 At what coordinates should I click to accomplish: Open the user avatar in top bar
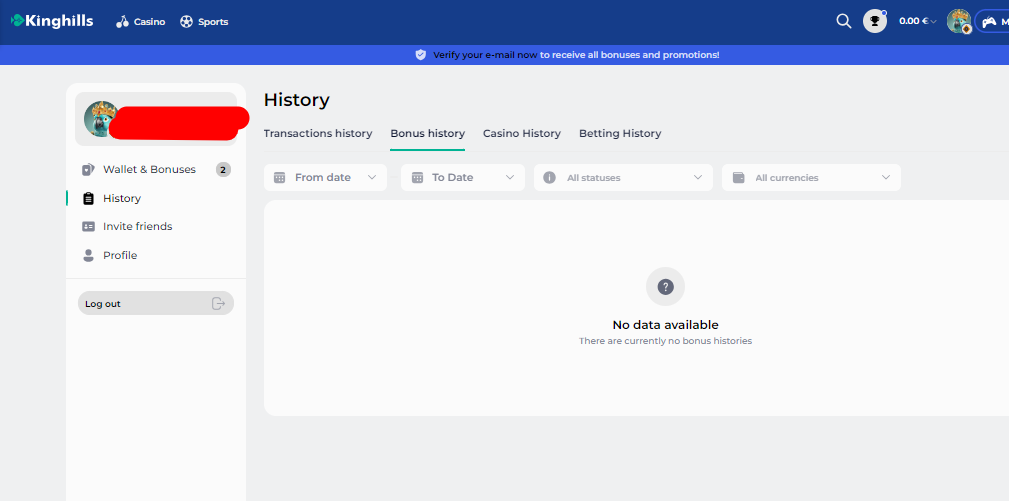(x=958, y=21)
